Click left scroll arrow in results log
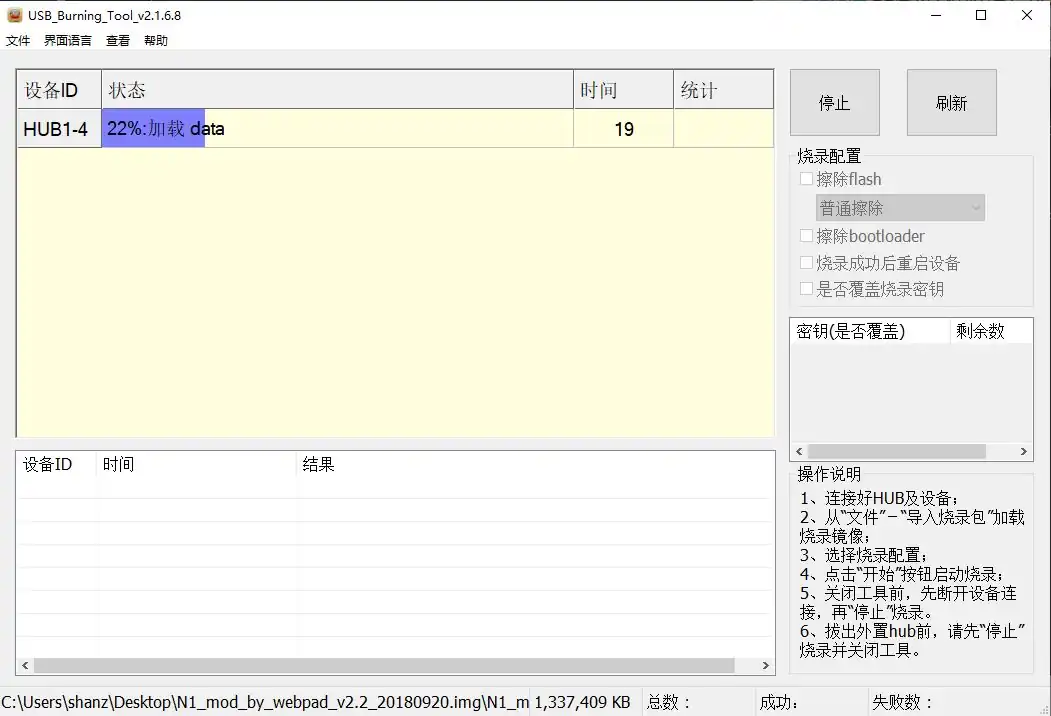1051x716 pixels. click(x=25, y=666)
